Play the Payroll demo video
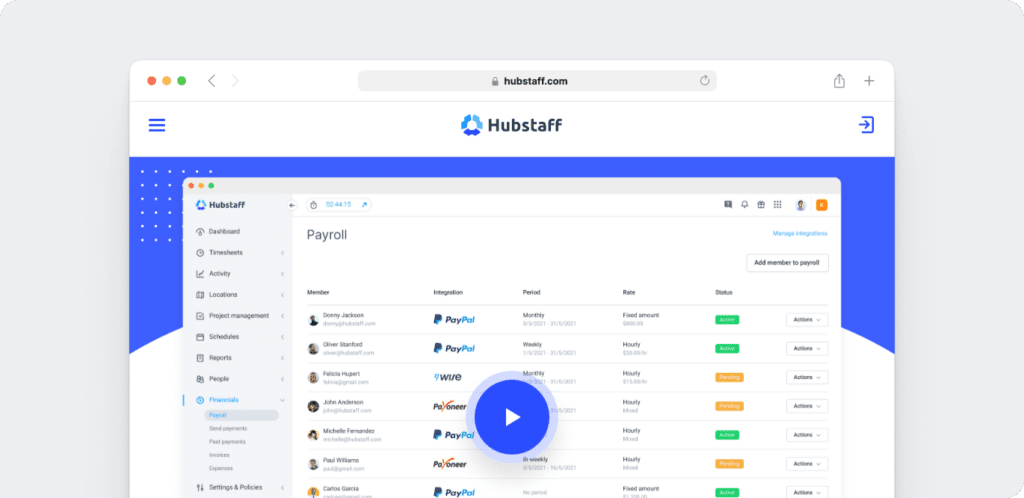Viewport: 1024px width, 498px height. (511, 417)
